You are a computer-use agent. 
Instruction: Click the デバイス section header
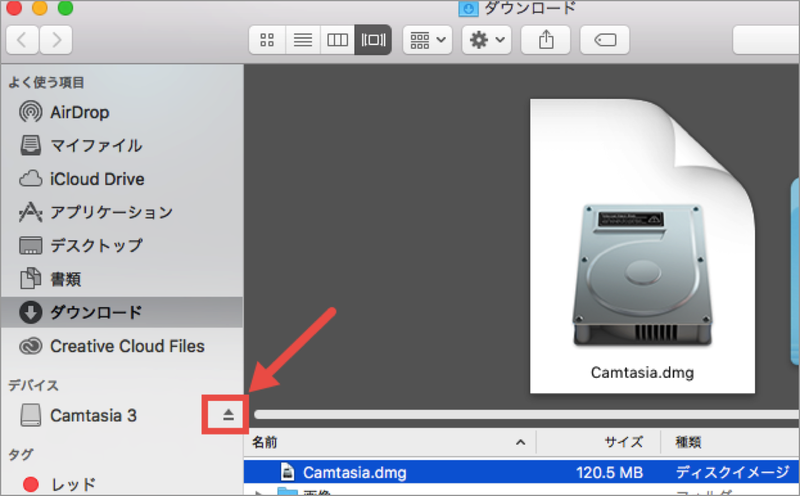(x=33, y=385)
